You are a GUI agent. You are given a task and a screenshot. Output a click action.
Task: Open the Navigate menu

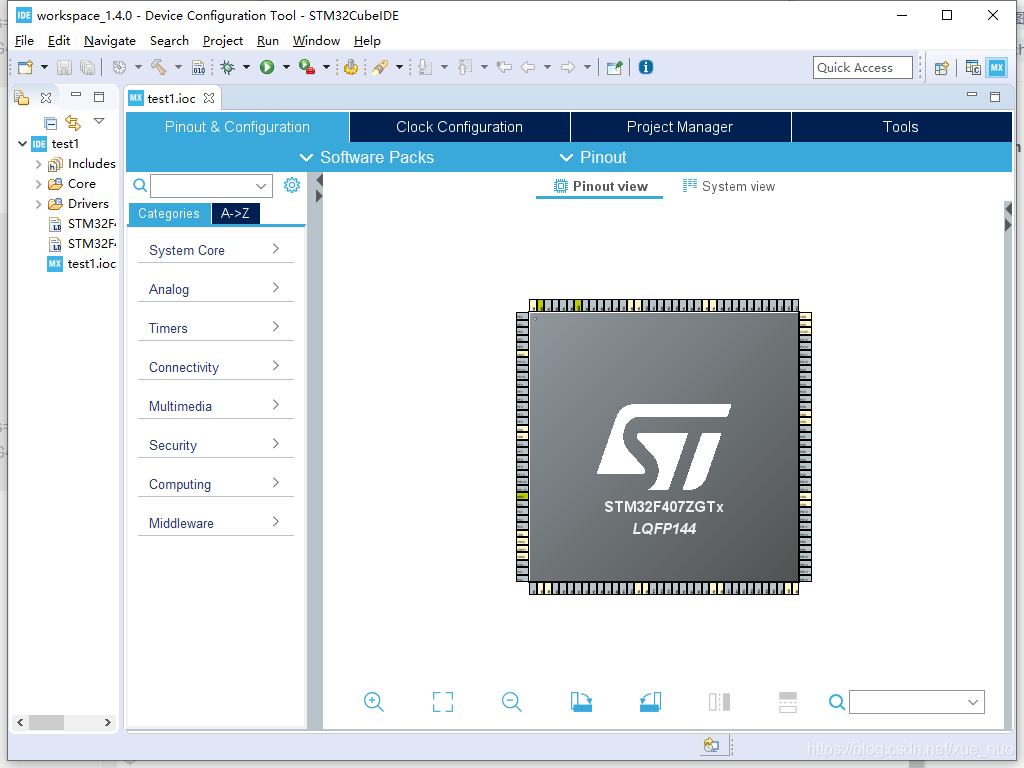110,40
